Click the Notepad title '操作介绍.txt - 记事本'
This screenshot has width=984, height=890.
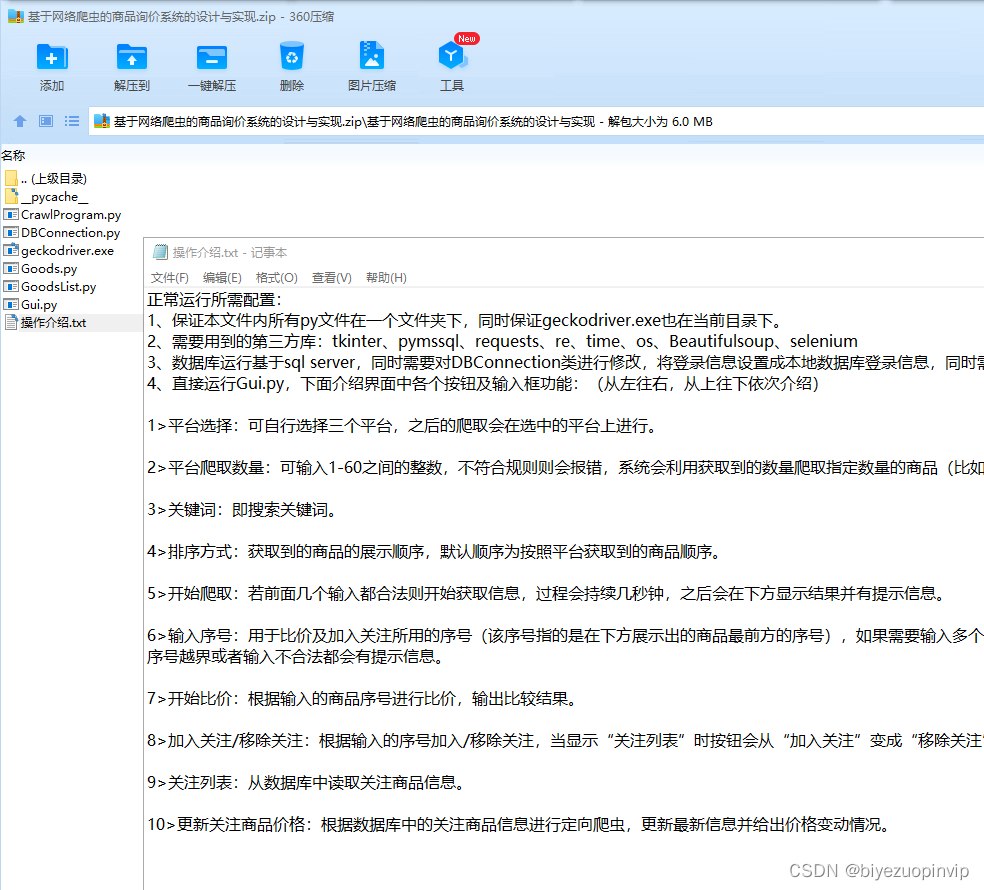[230, 252]
